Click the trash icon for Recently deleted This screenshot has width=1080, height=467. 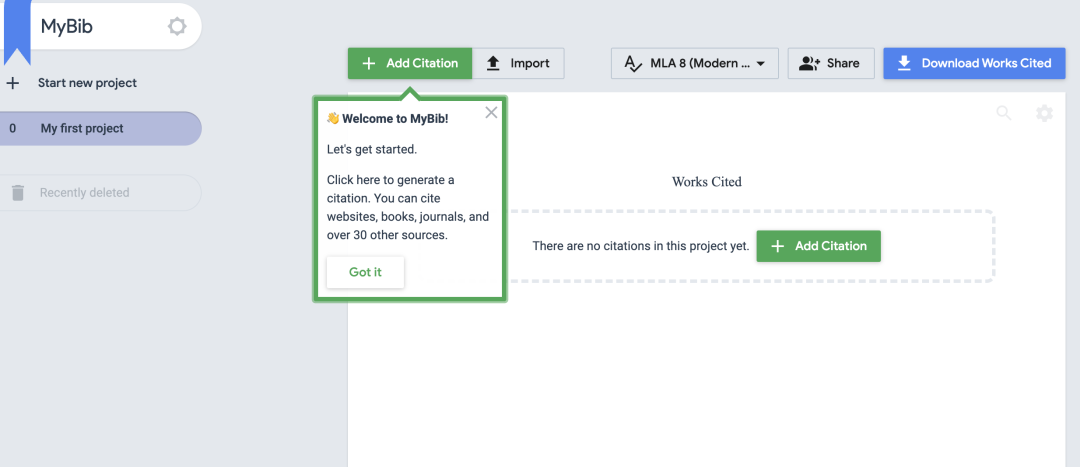(18, 193)
